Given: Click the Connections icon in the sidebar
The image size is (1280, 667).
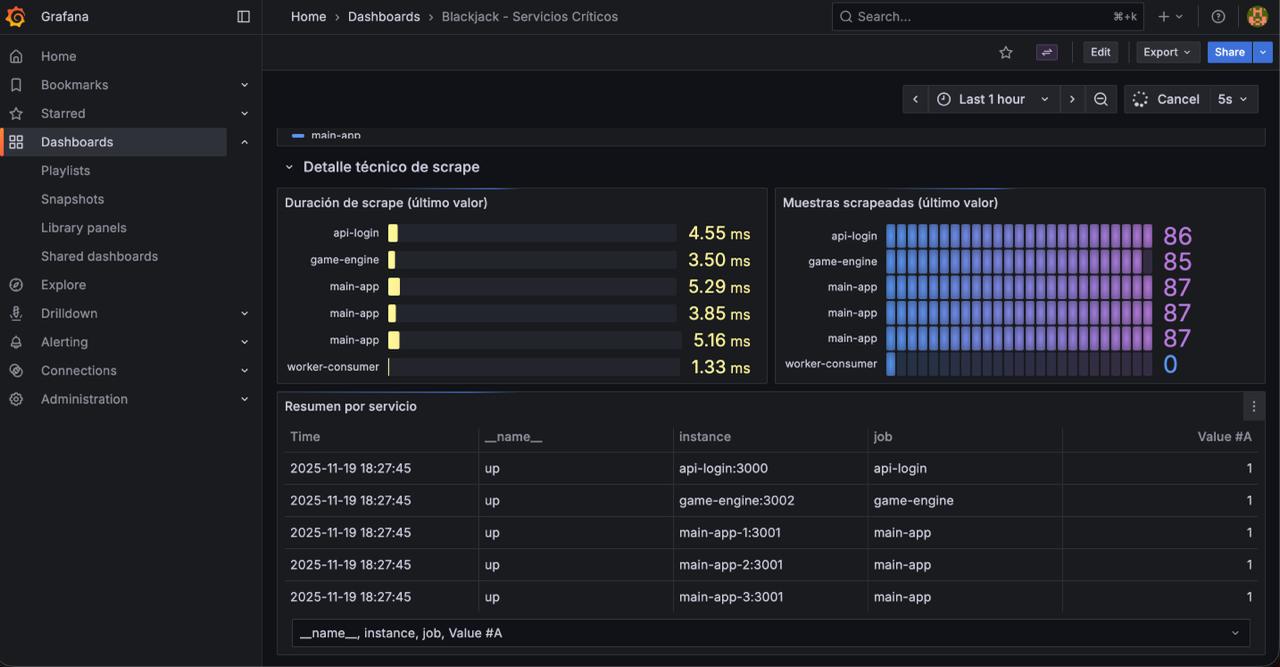Looking at the screenshot, I should tap(16, 370).
